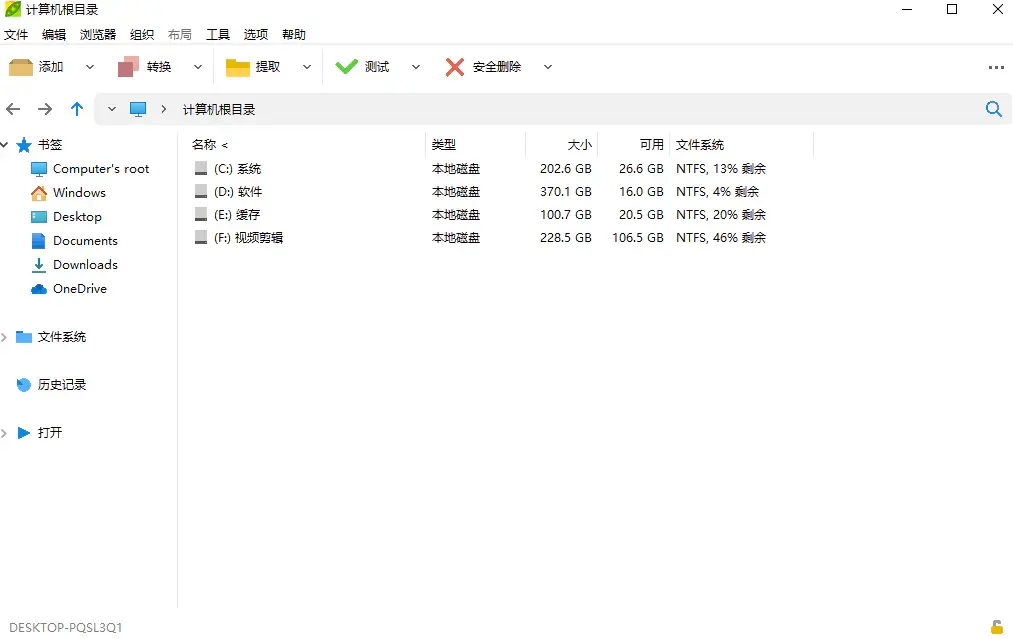Image resolution: width=1013 pixels, height=639 pixels.
Task: Open the 选项 menu
Action: tap(256, 33)
